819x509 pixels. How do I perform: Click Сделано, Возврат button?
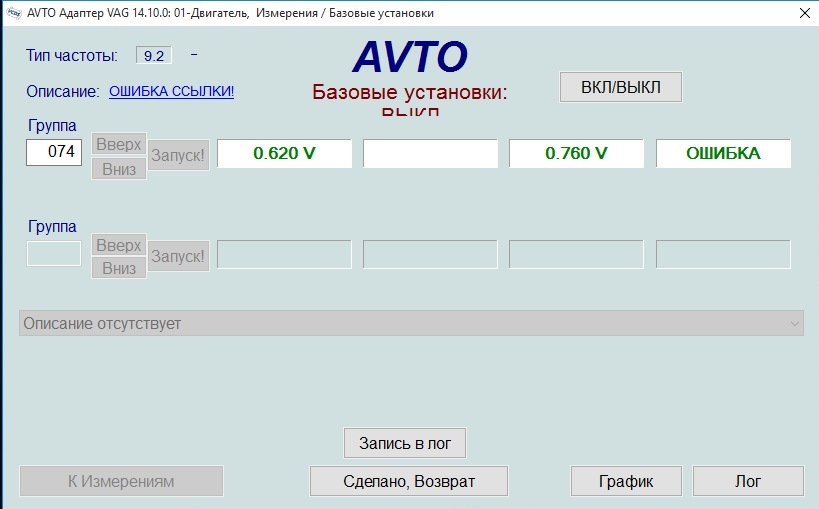pos(409,481)
